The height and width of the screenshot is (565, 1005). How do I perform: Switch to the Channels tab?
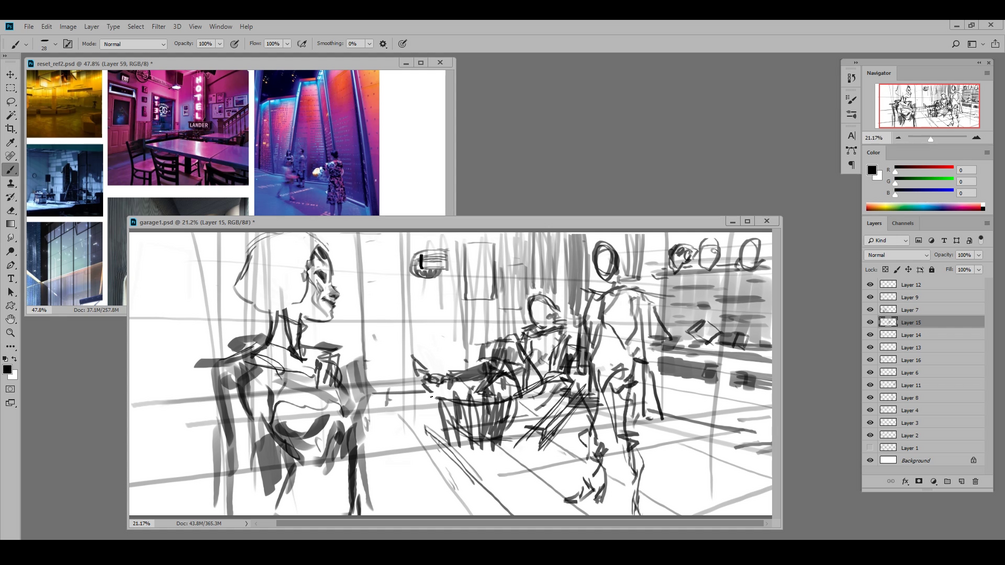[902, 223]
